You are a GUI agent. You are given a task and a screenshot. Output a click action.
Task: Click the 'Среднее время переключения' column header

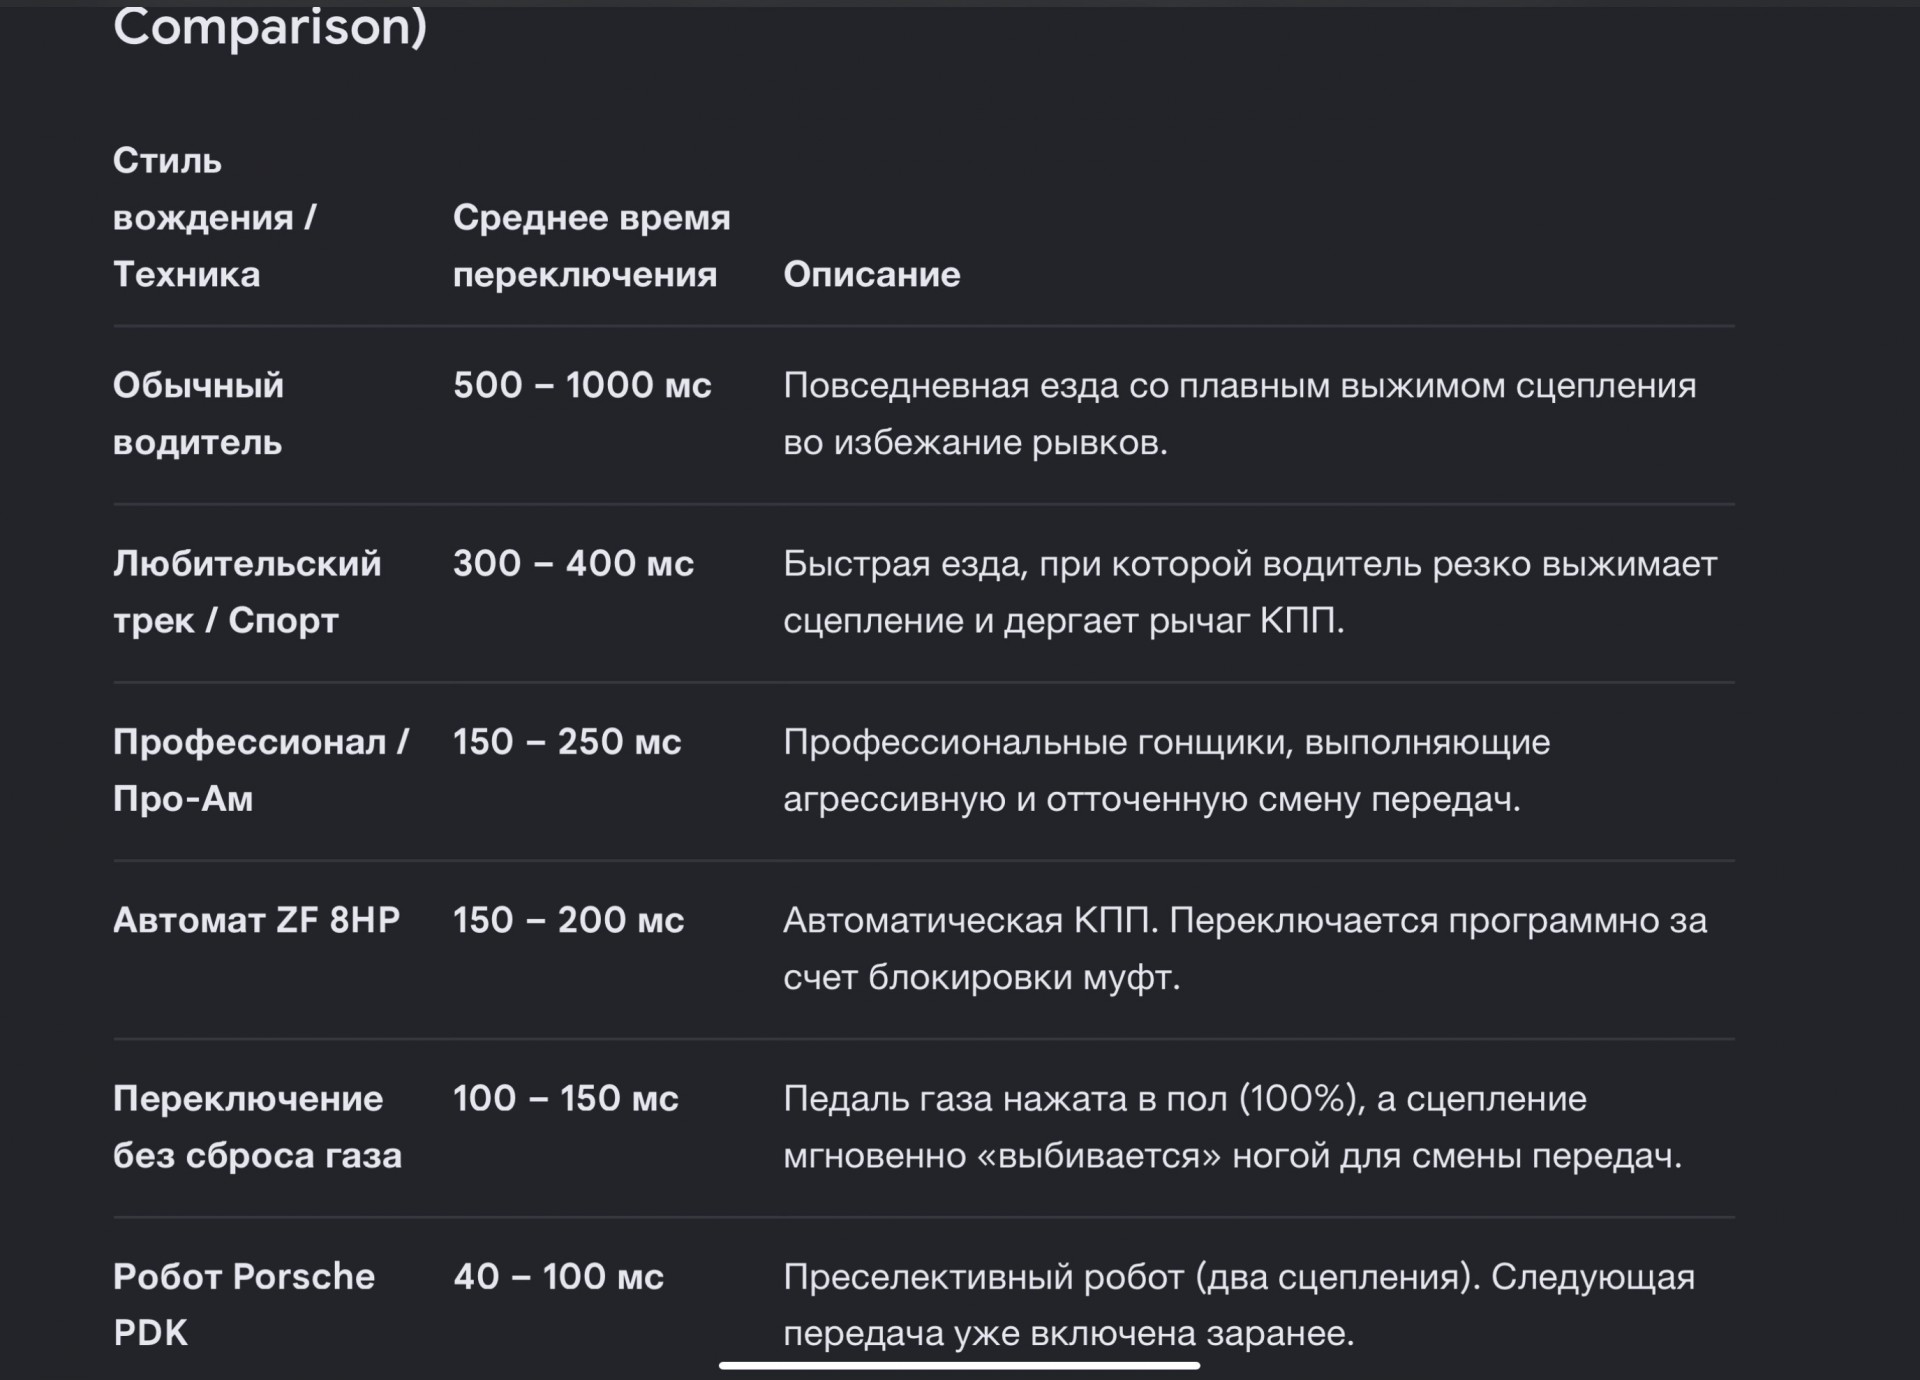click(591, 246)
